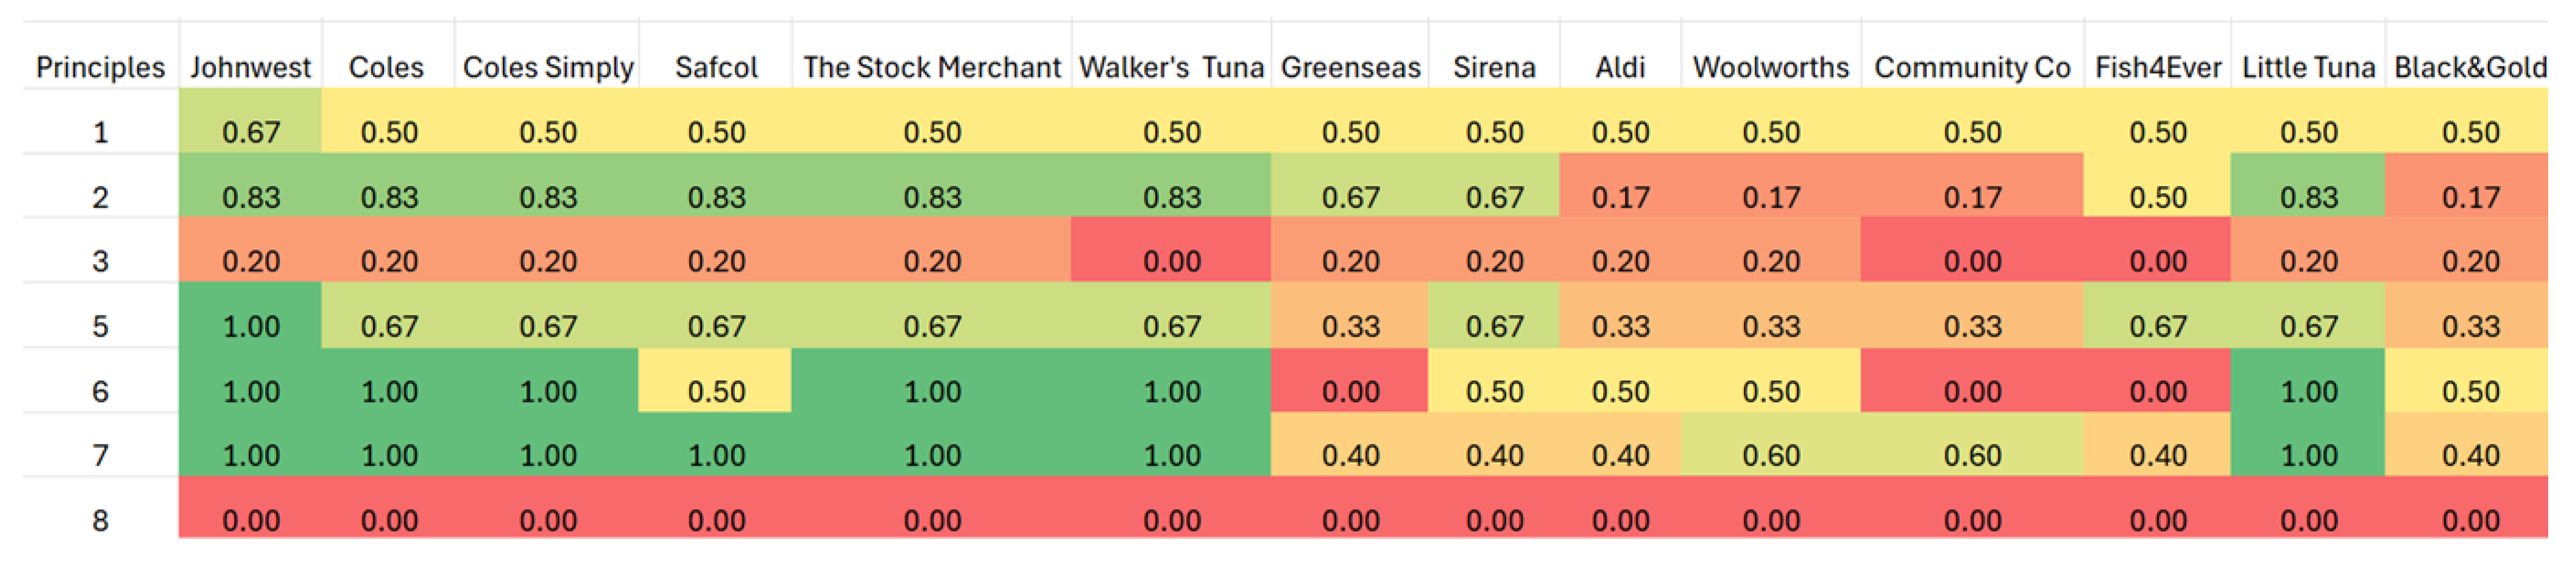Click the Walker's Tuna header
Viewport: 2576px width, 569px height.
point(1171,67)
